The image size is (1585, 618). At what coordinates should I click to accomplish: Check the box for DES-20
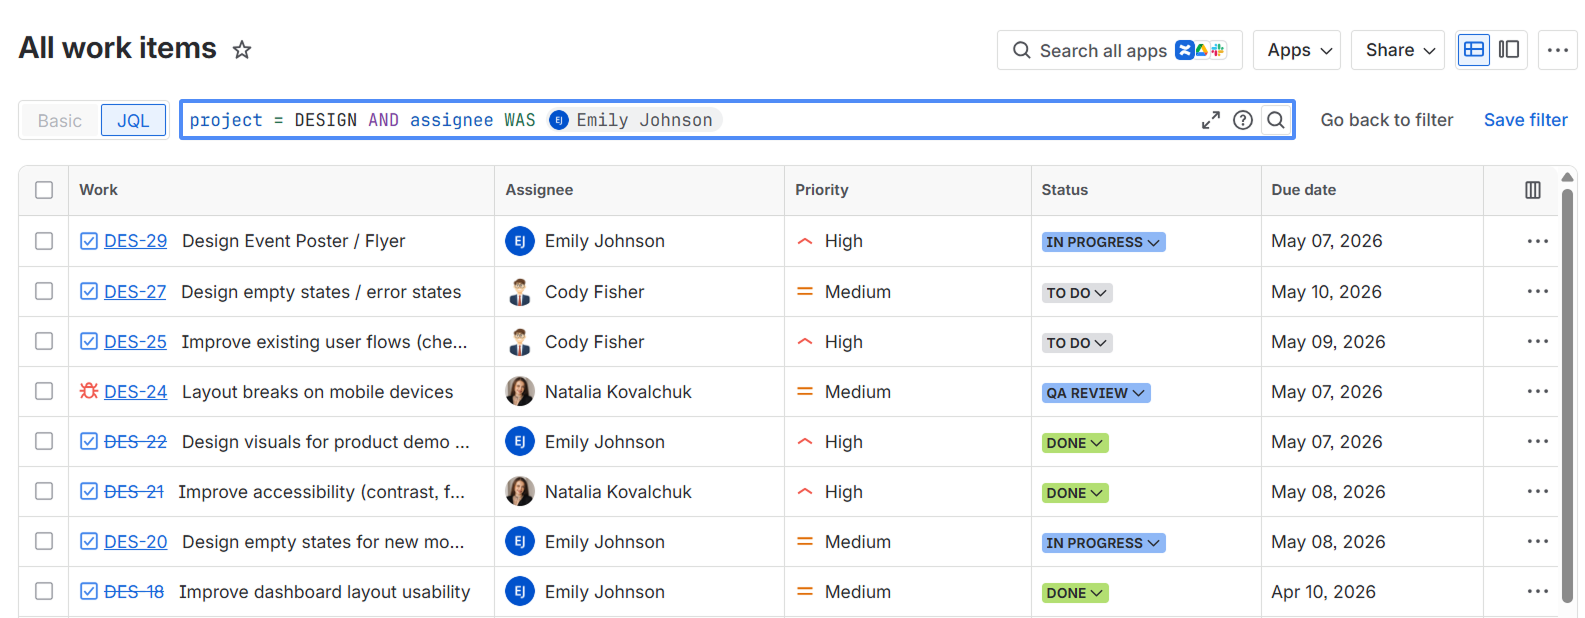(44, 541)
